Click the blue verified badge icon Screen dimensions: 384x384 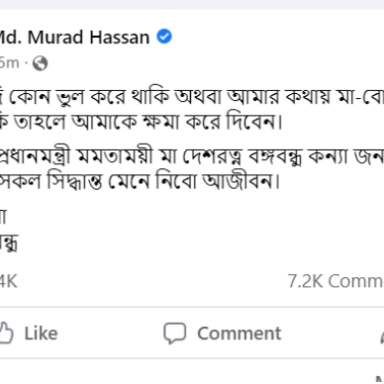[164, 36]
